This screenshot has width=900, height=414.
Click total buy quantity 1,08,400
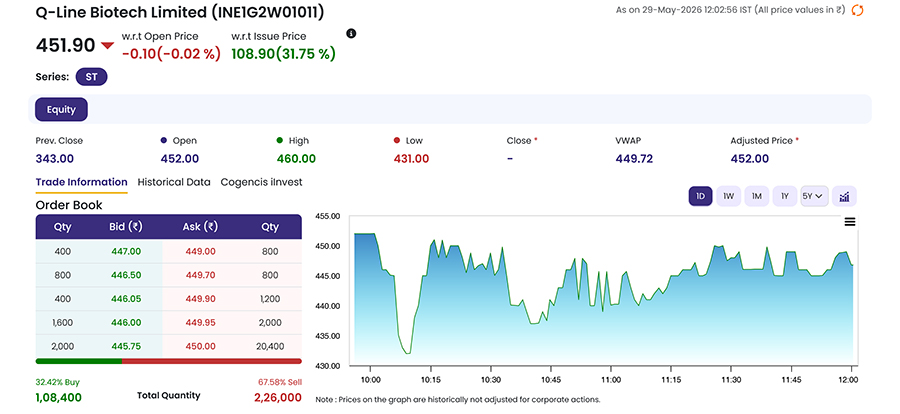pyautogui.click(x=59, y=397)
